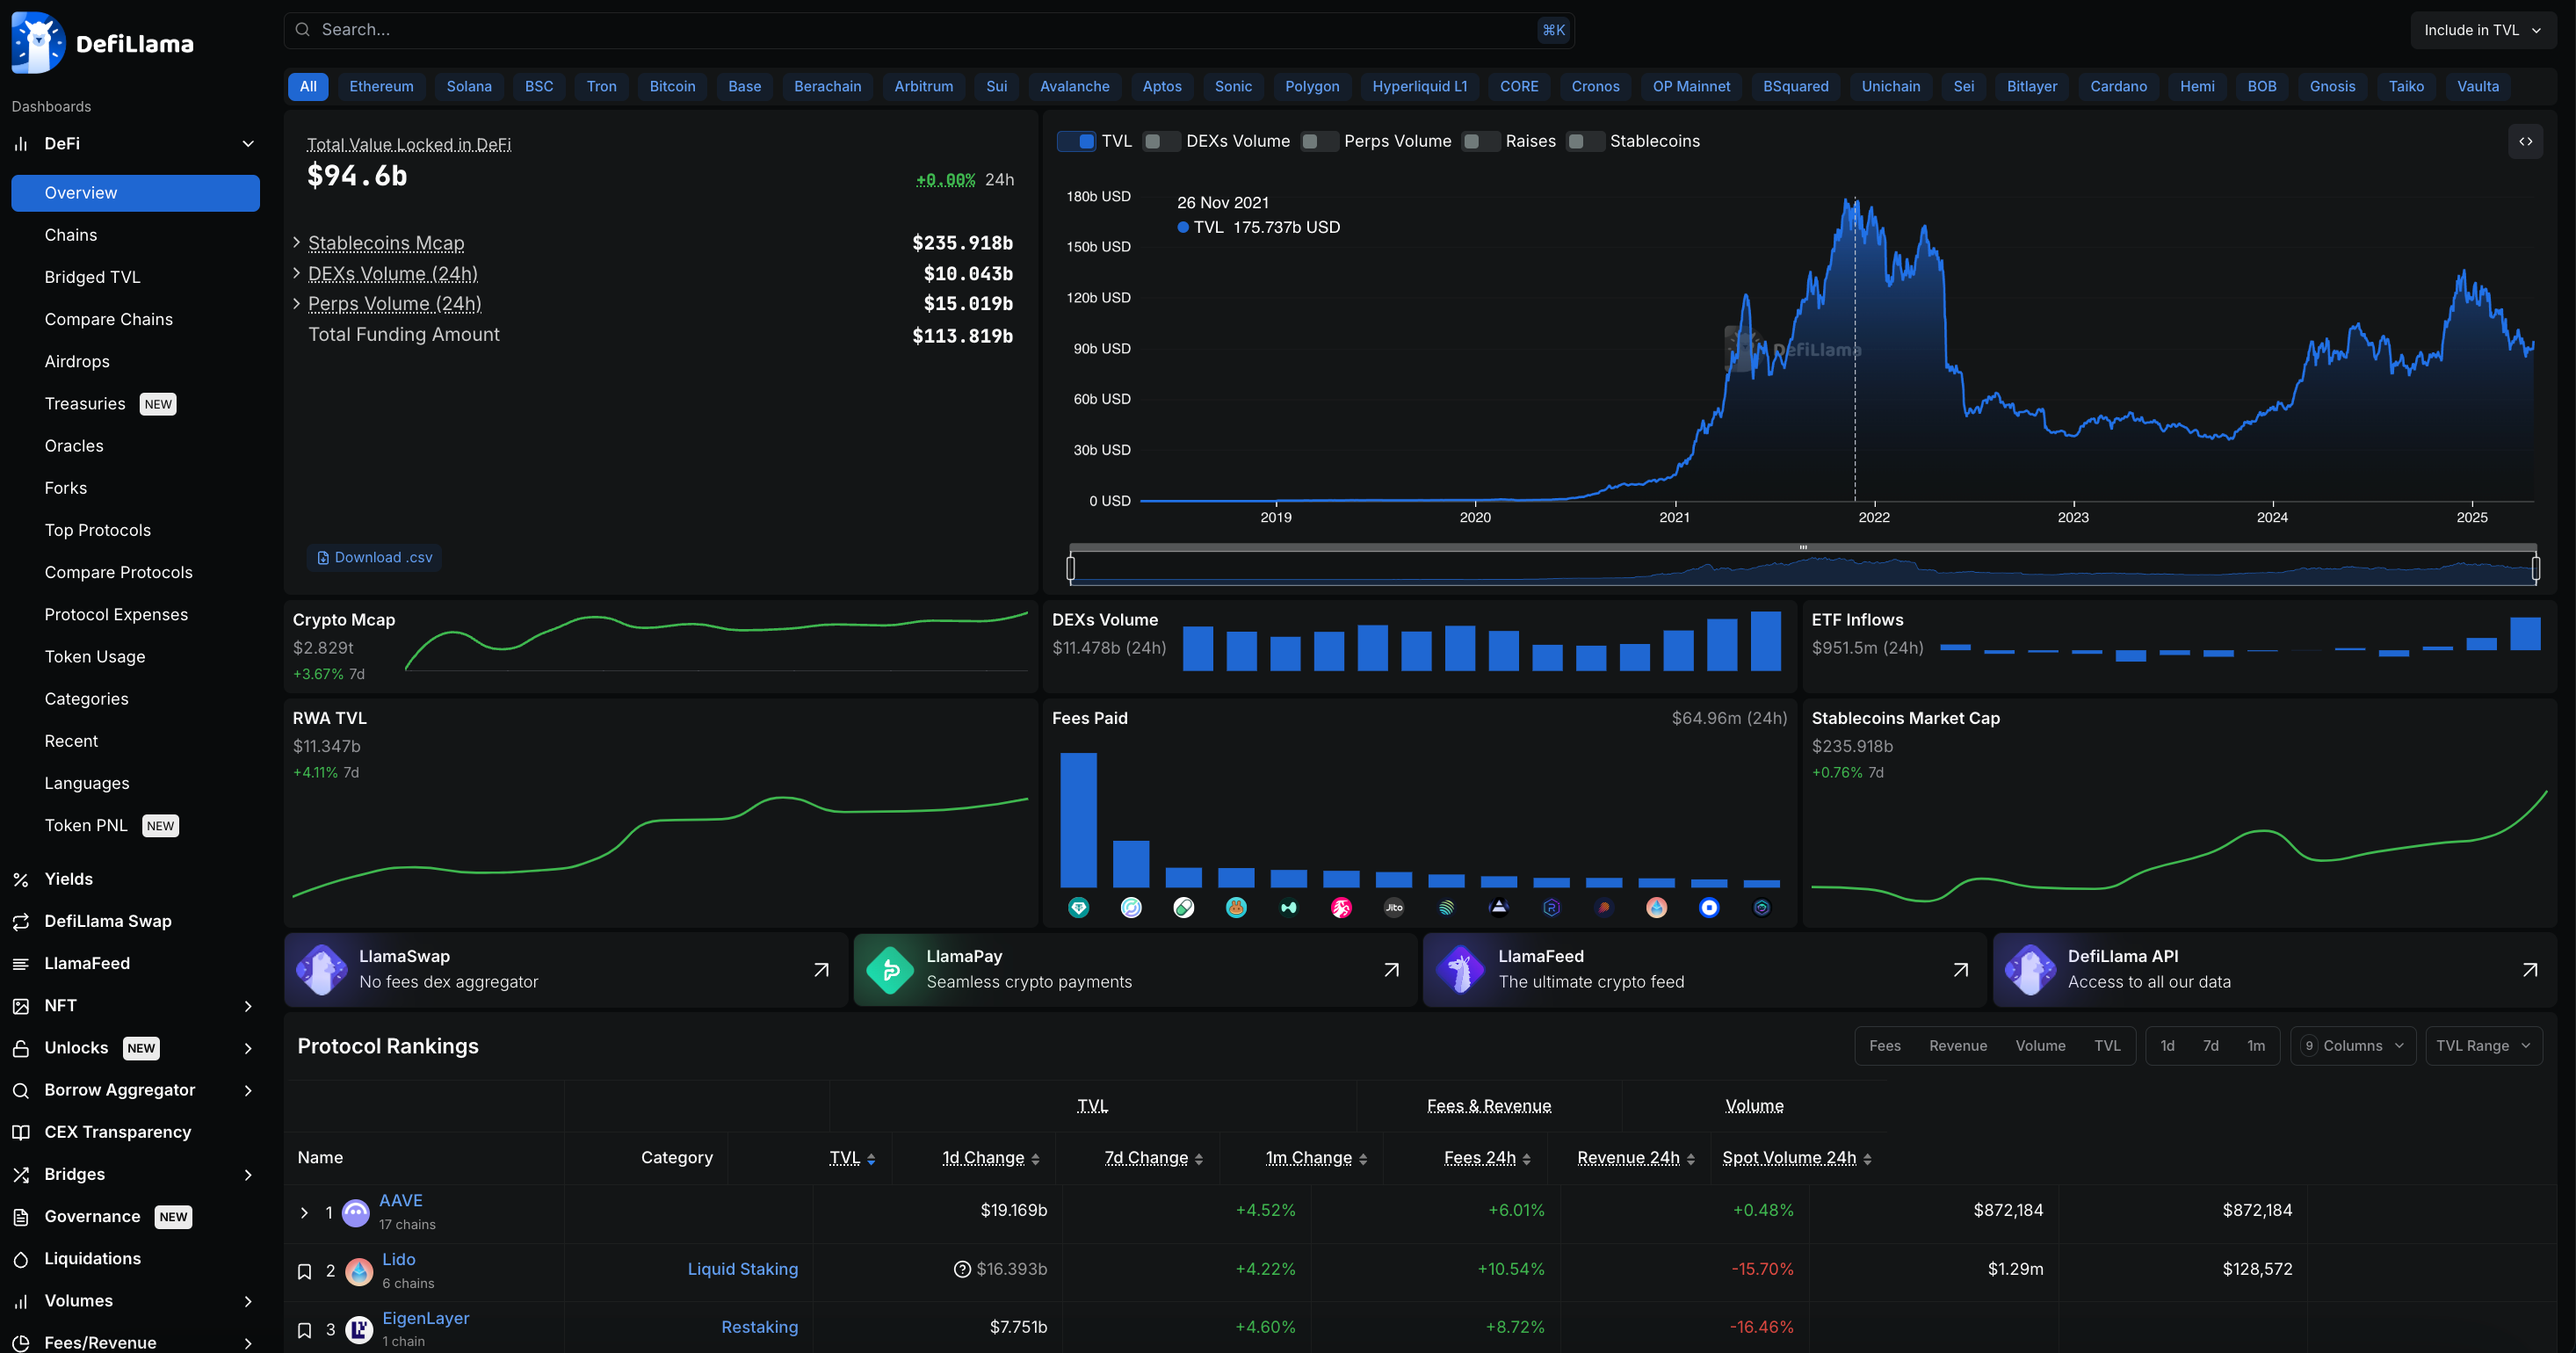Toggle the Stablecoins chart series on

pyautogui.click(x=1584, y=141)
